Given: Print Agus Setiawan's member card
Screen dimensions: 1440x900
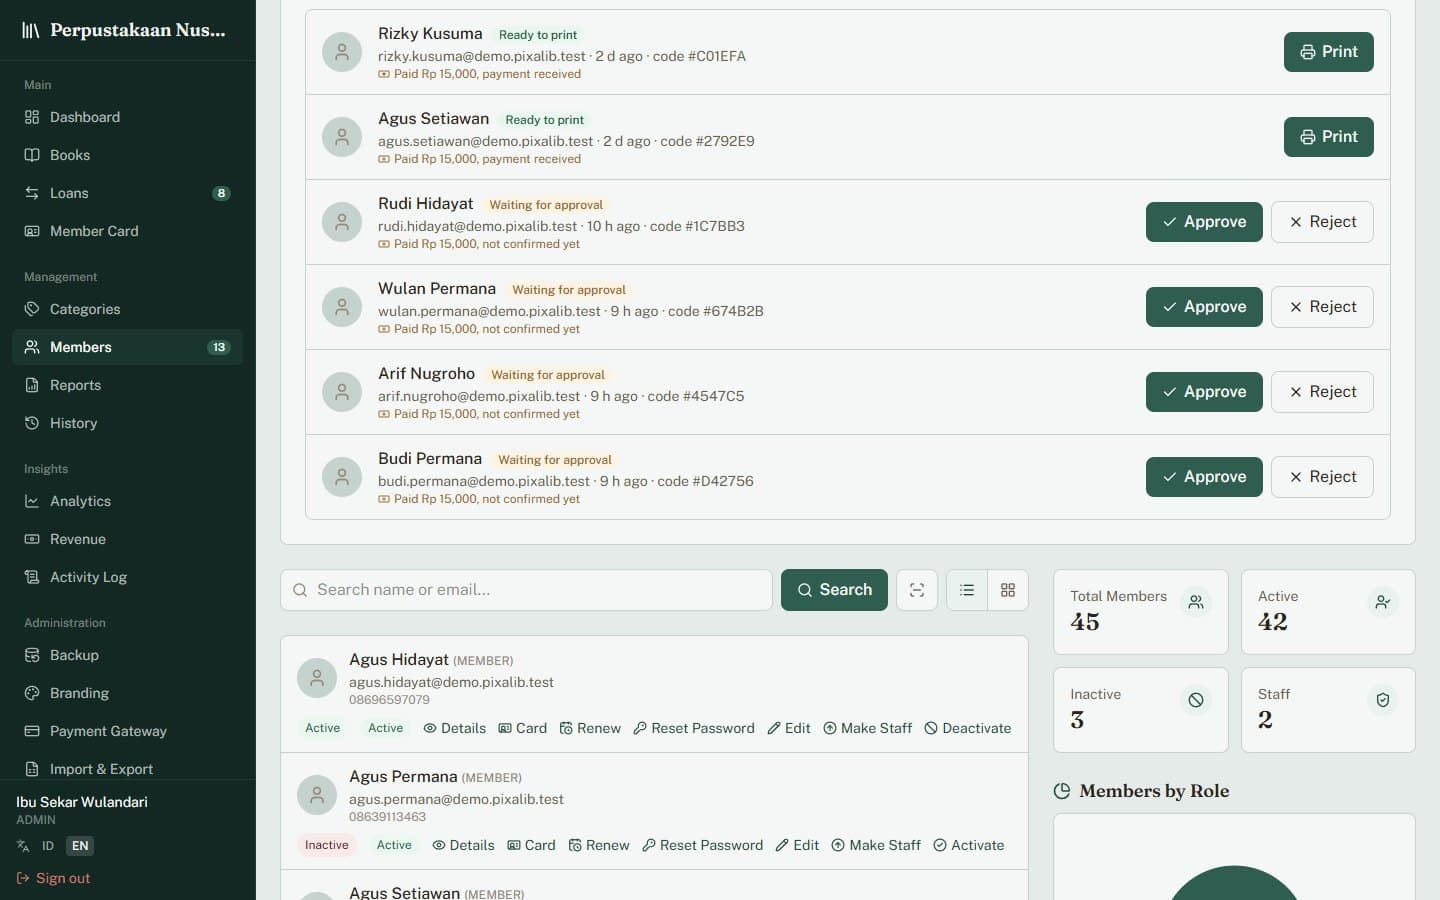Looking at the screenshot, I should click(1328, 137).
